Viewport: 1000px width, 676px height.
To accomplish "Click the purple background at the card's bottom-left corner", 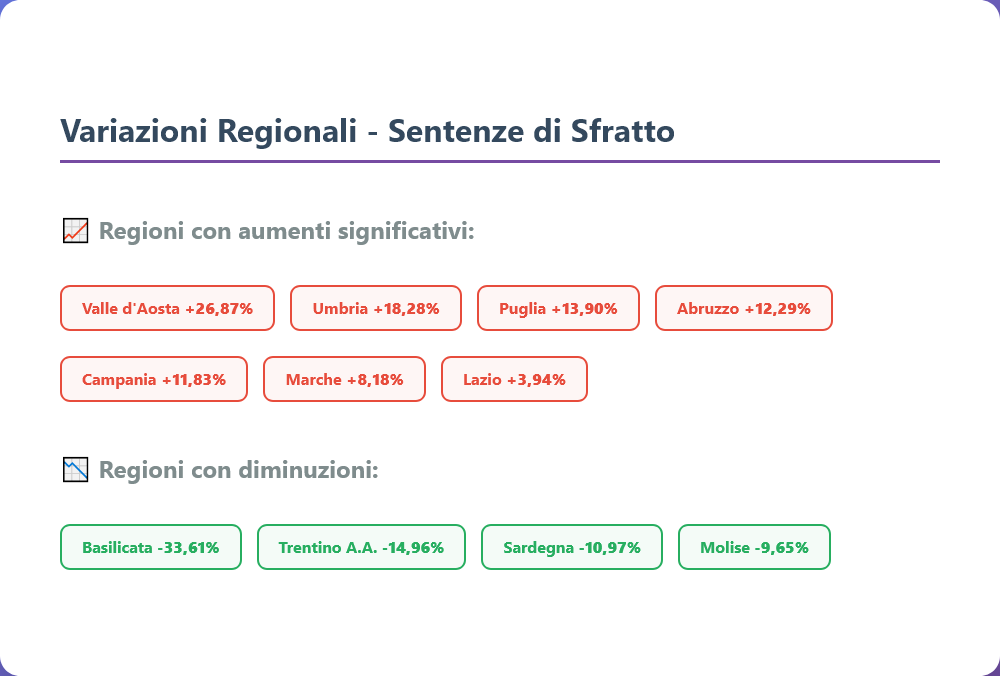I will [x=3, y=672].
